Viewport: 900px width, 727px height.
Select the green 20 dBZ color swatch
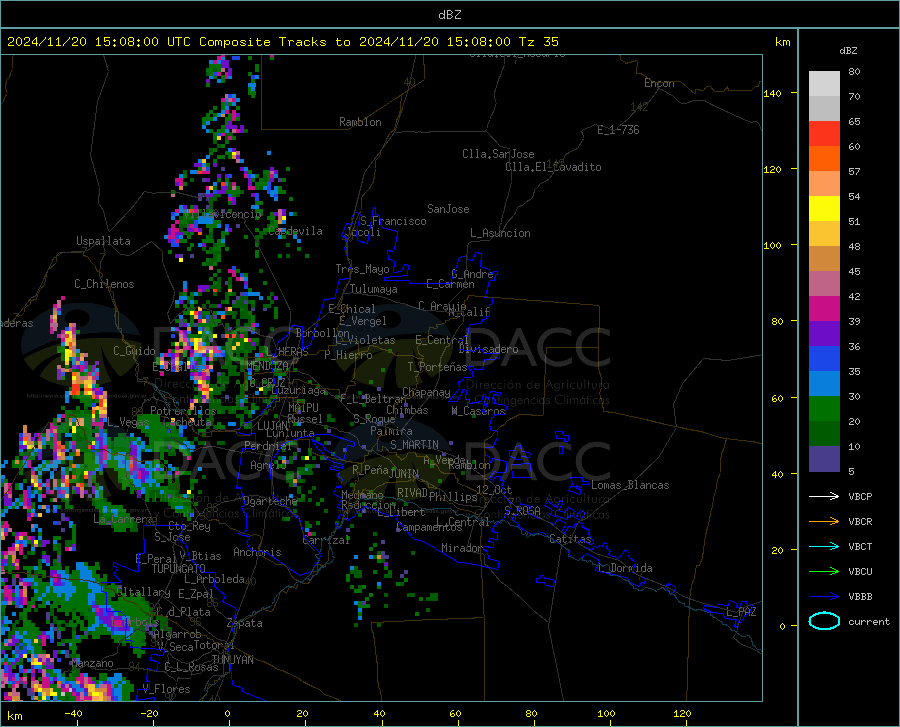click(824, 409)
